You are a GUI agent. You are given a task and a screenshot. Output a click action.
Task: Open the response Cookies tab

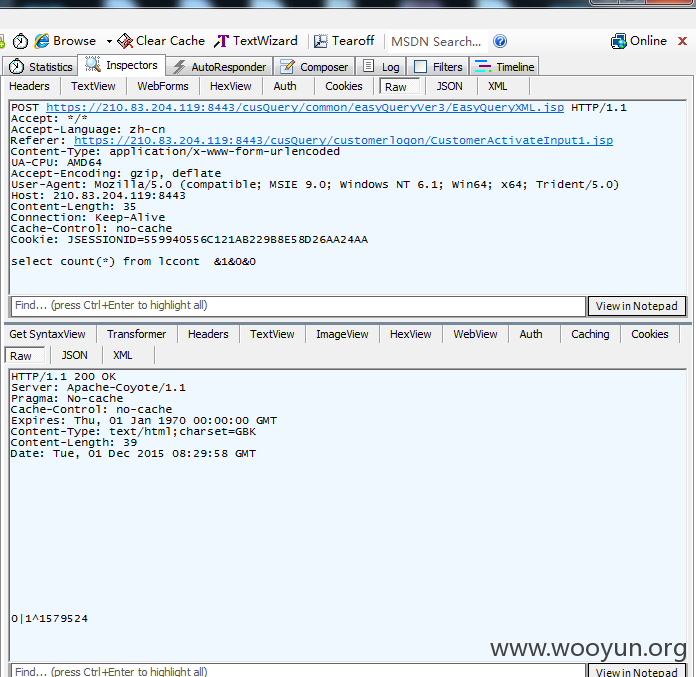point(649,334)
